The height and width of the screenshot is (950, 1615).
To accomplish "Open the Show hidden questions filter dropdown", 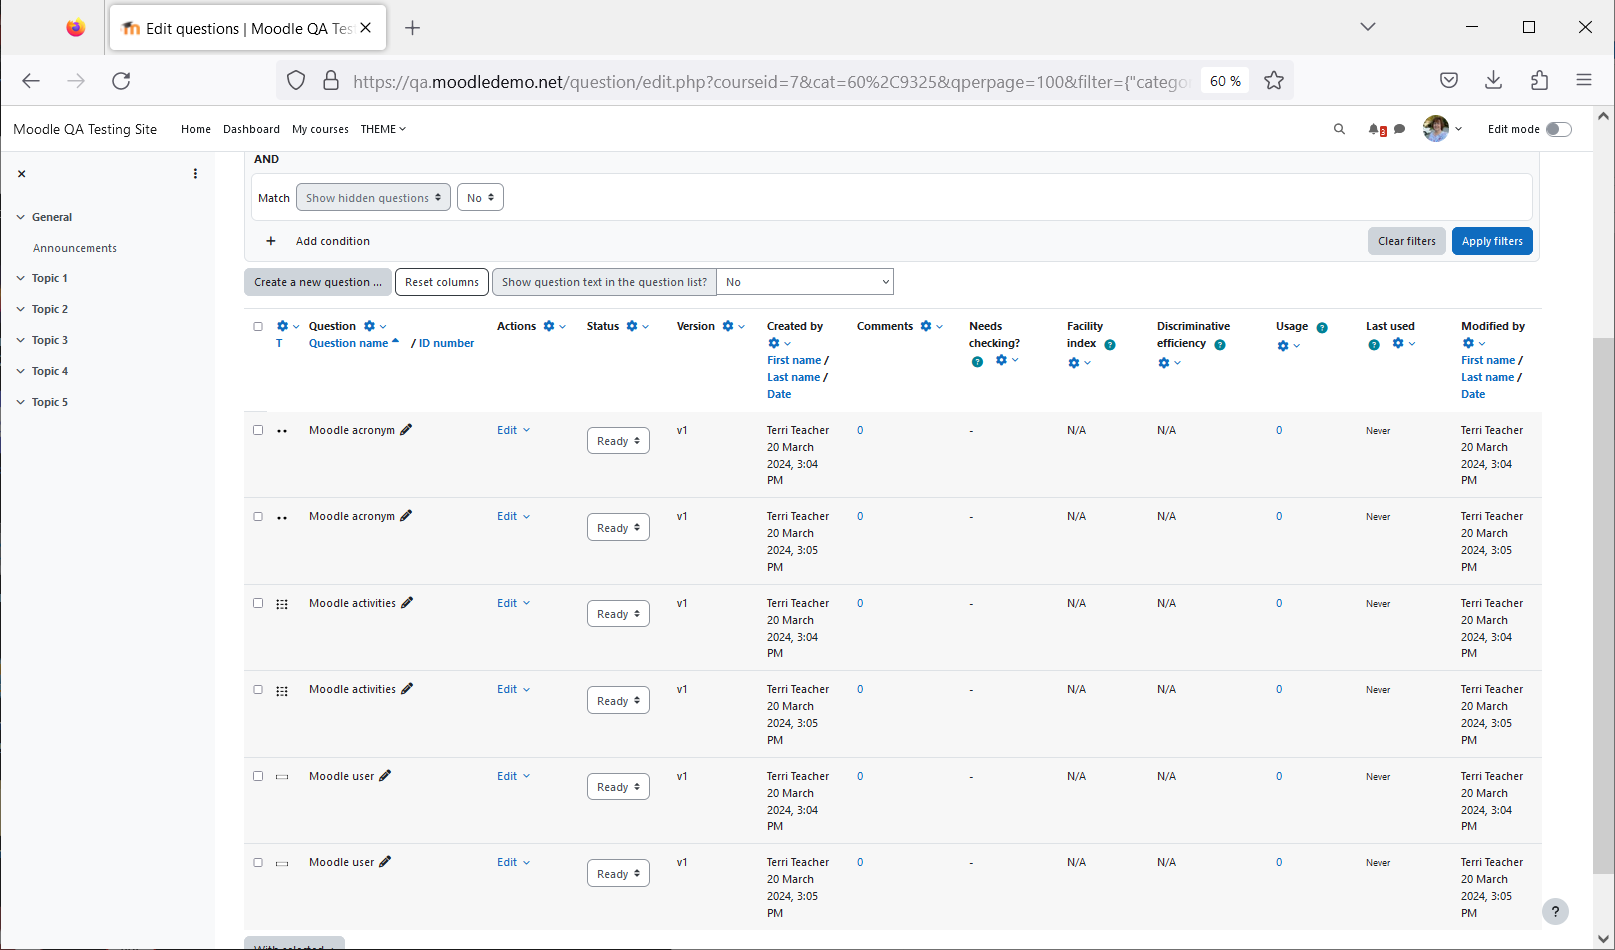I will click(x=373, y=198).
